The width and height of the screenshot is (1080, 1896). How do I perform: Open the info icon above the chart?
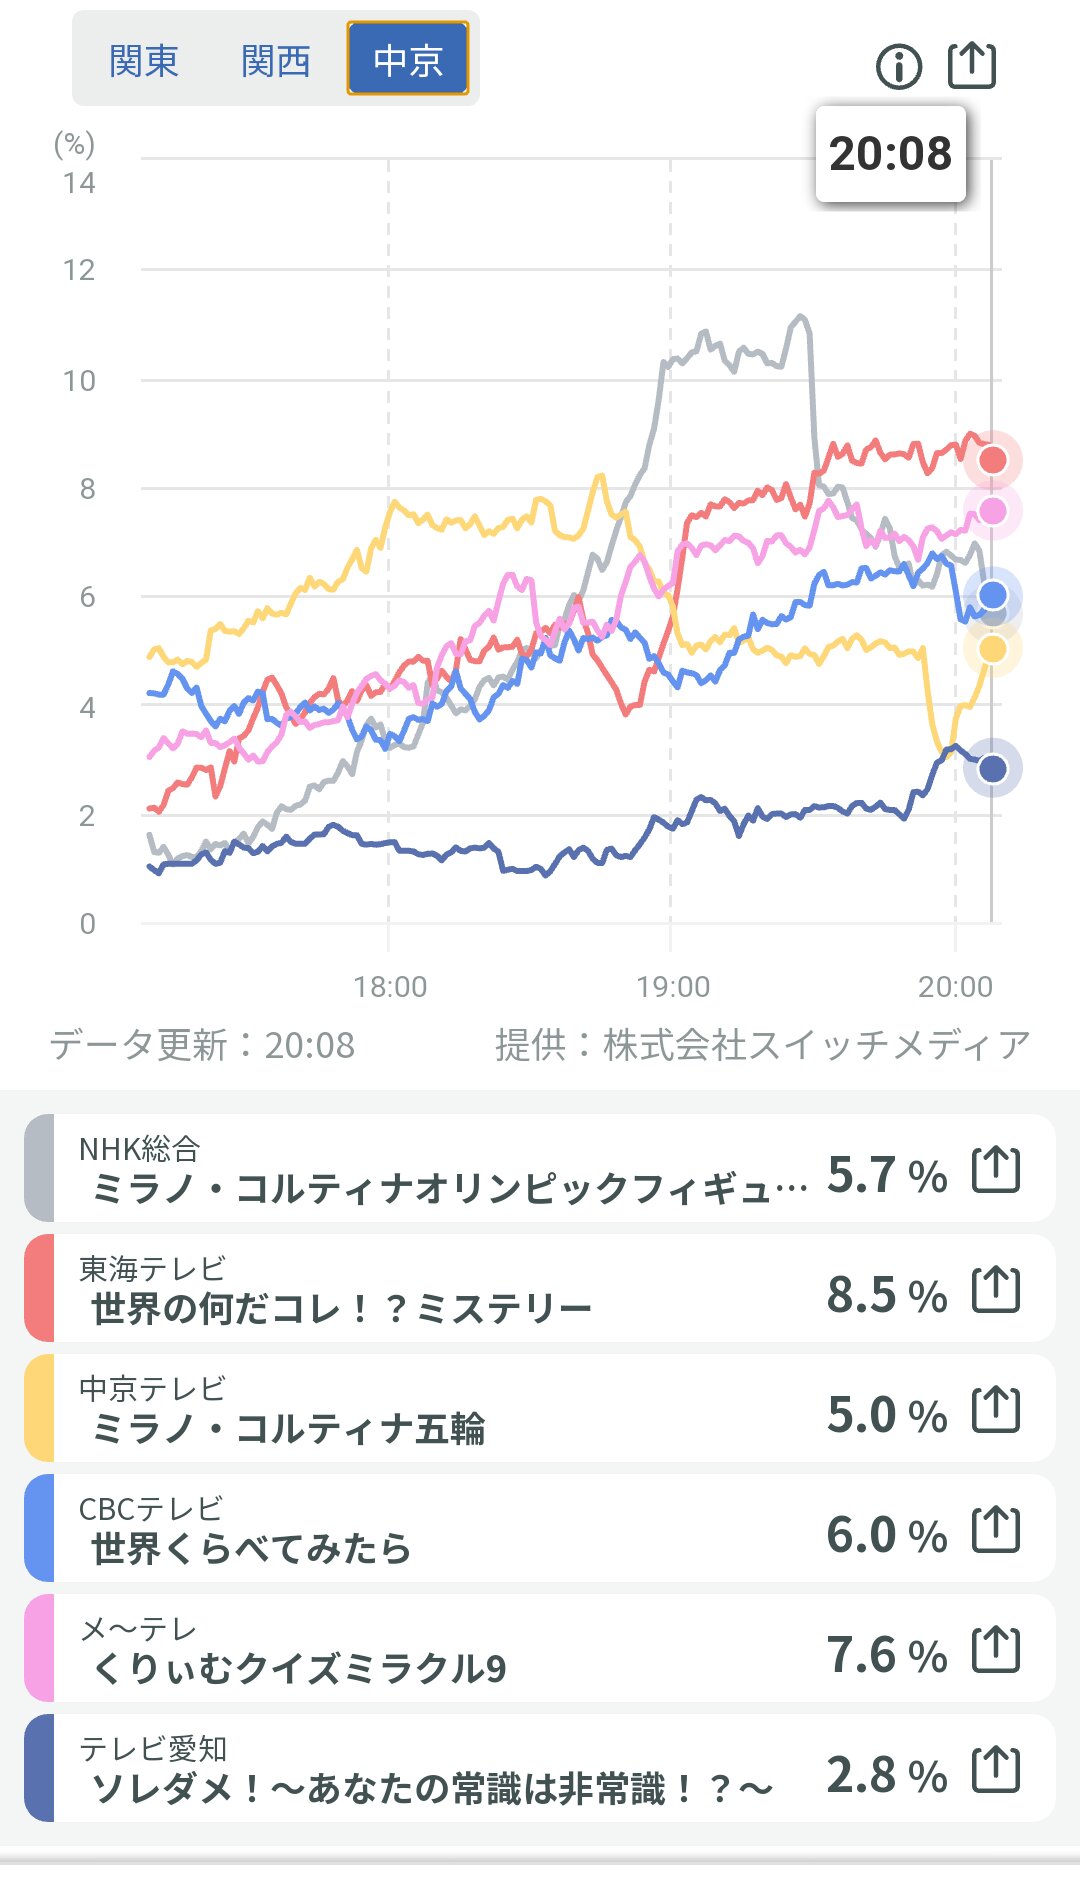[x=898, y=67]
